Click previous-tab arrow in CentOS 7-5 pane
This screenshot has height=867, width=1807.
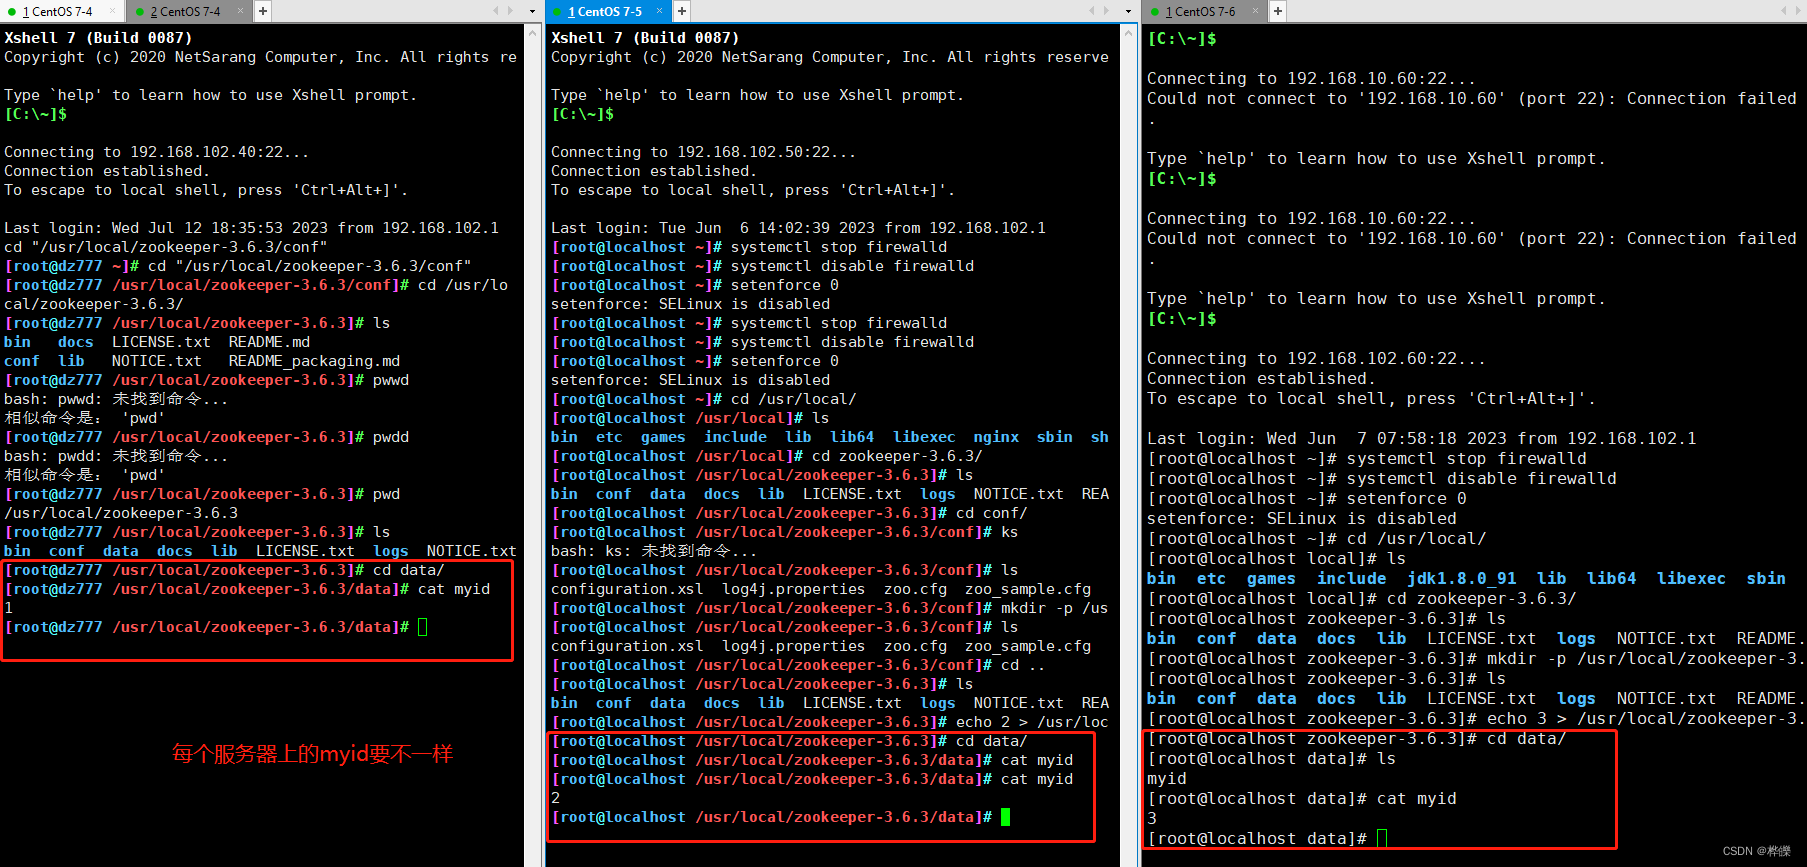pyautogui.click(x=1092, y=11)
